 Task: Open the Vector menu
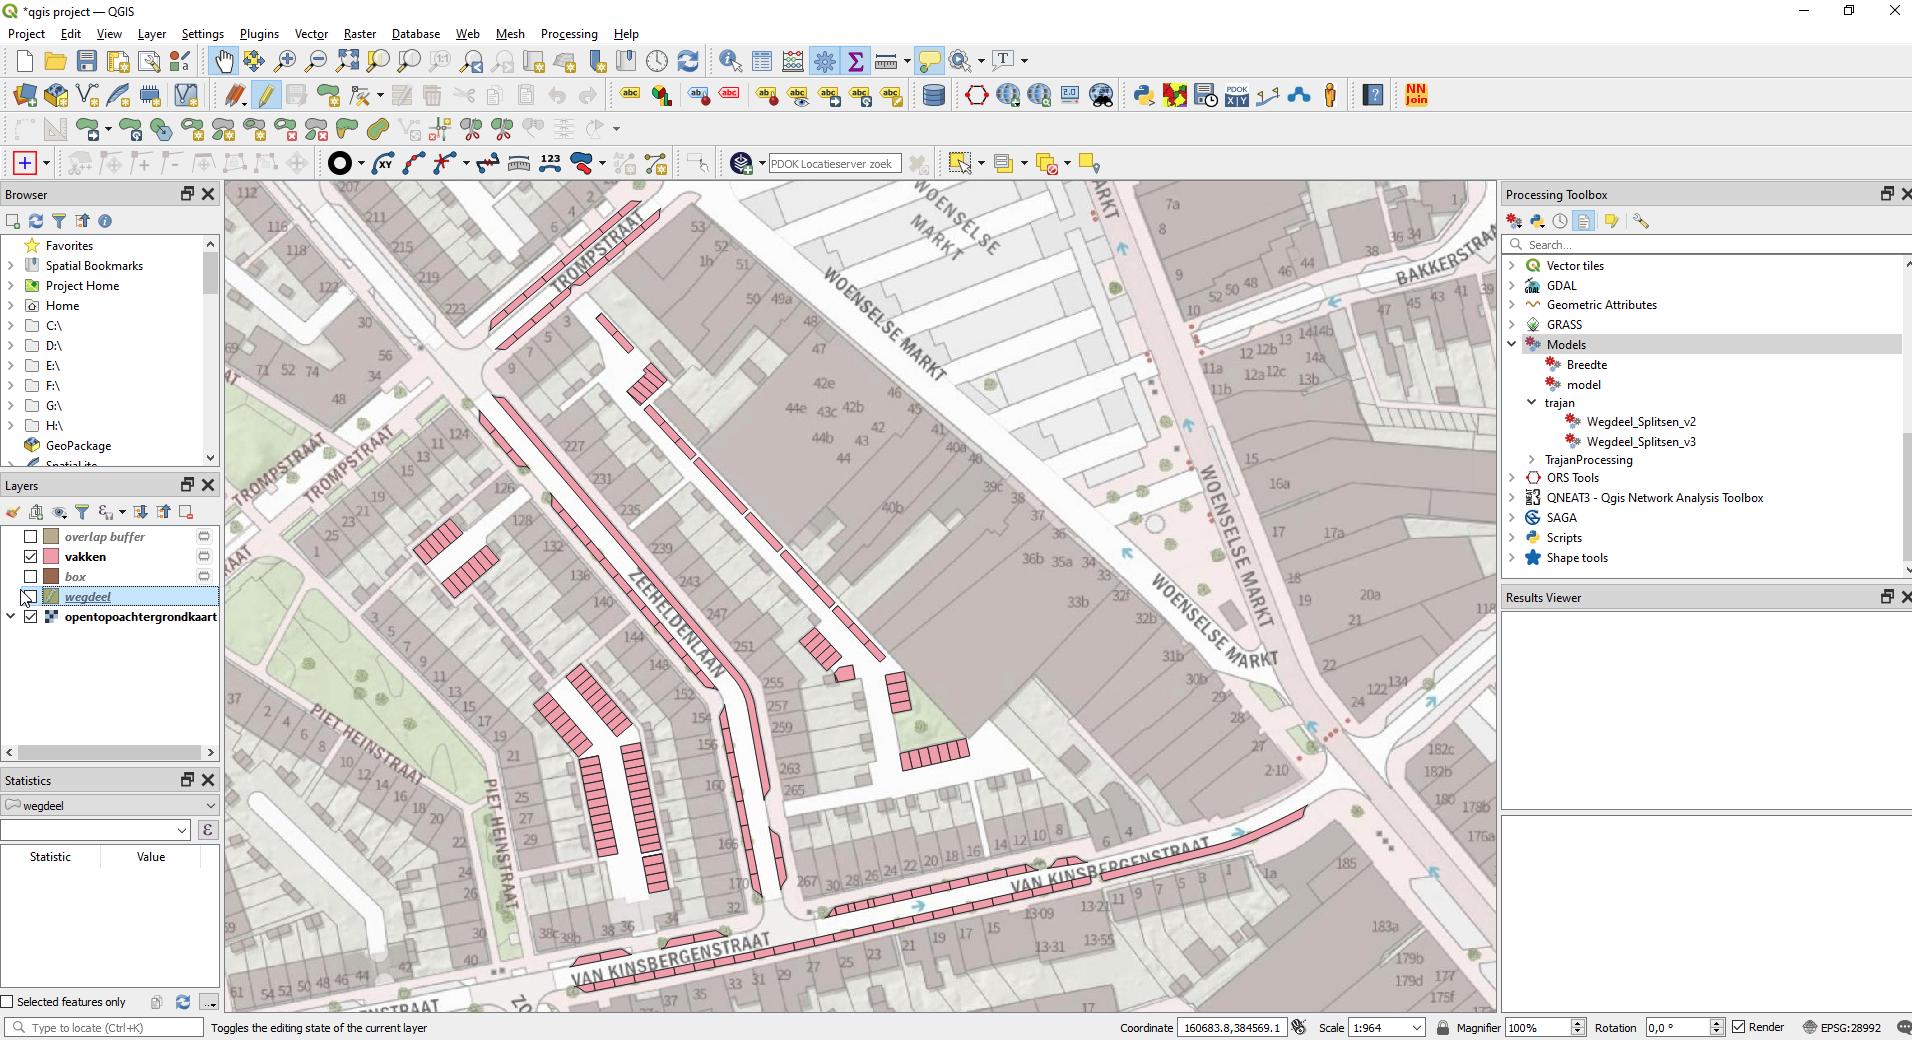(x=311, y=34)
